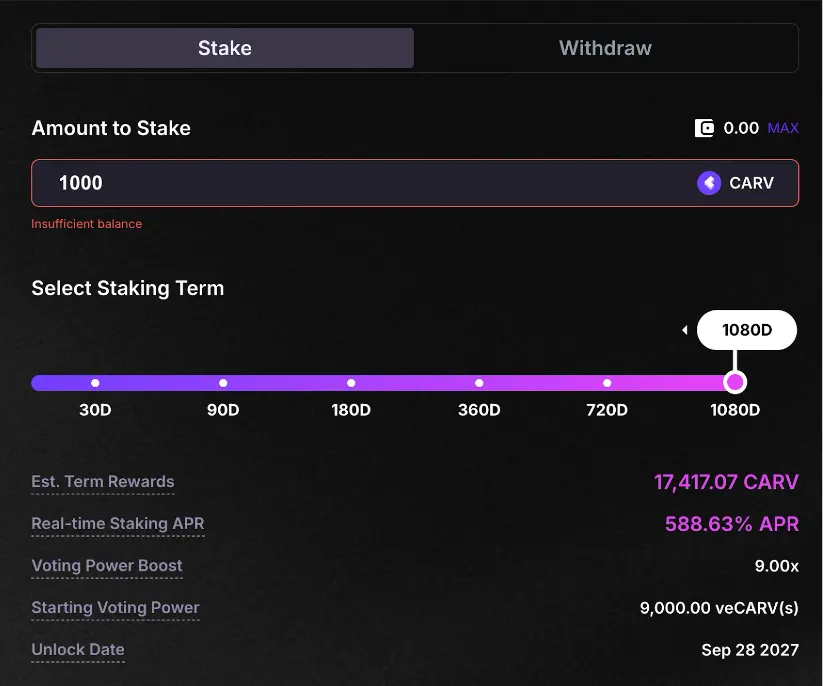
Task: Switch to the Stake tab
Action: coord(224,48)
